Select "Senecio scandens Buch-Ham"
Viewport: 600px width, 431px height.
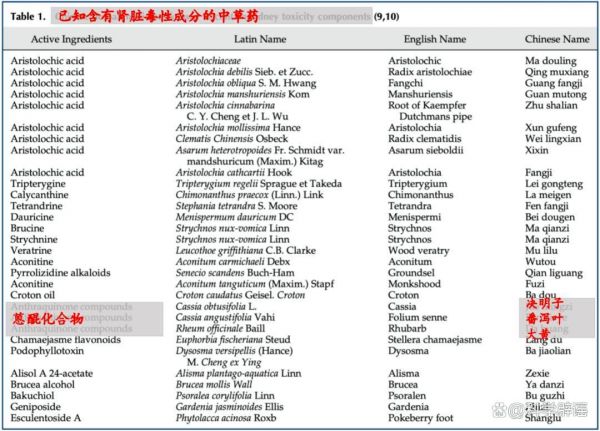tap(235, 273)
